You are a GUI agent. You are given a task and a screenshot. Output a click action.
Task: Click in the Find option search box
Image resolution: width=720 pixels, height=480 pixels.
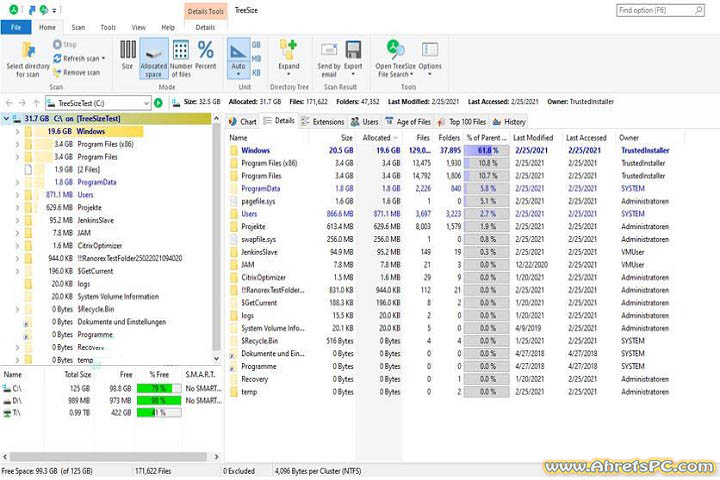click(660, 10)
